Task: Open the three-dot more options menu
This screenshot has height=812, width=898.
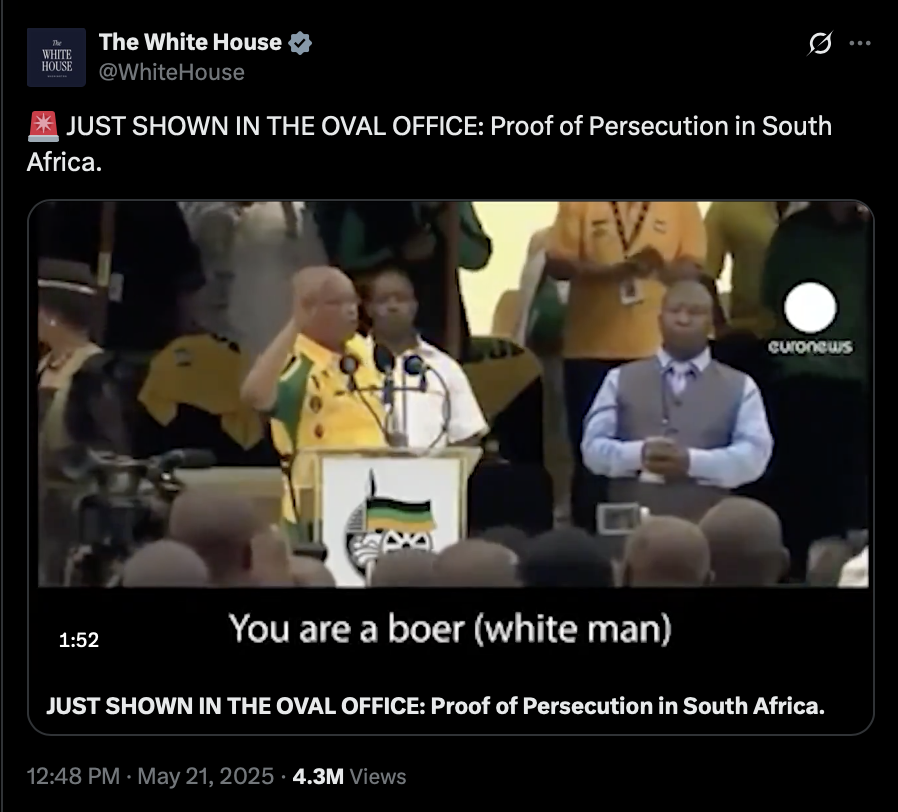Action: pos(860,43)
